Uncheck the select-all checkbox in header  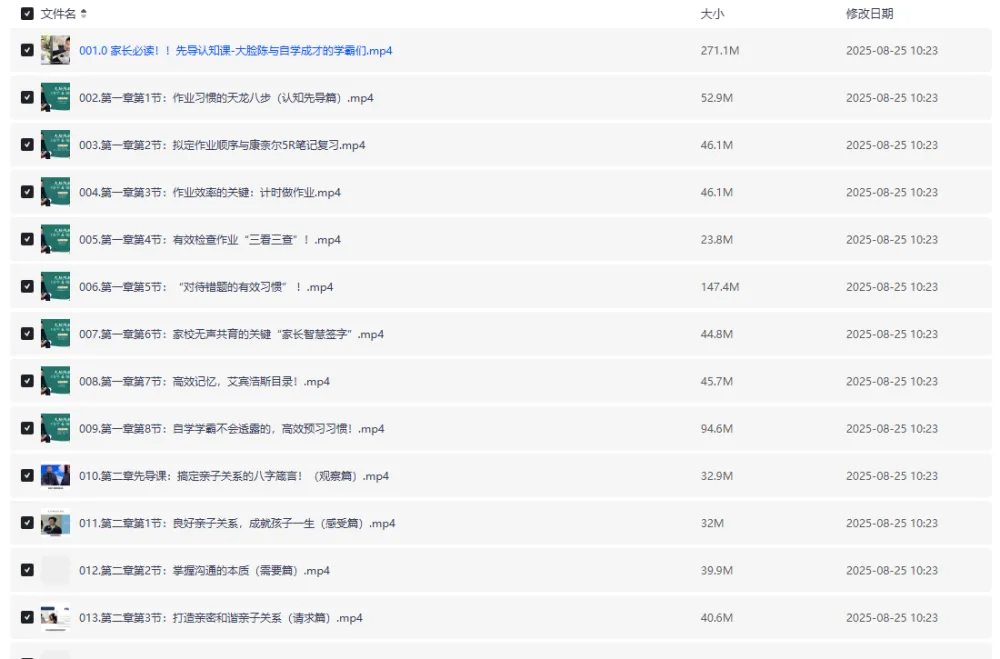coord(28,15)
